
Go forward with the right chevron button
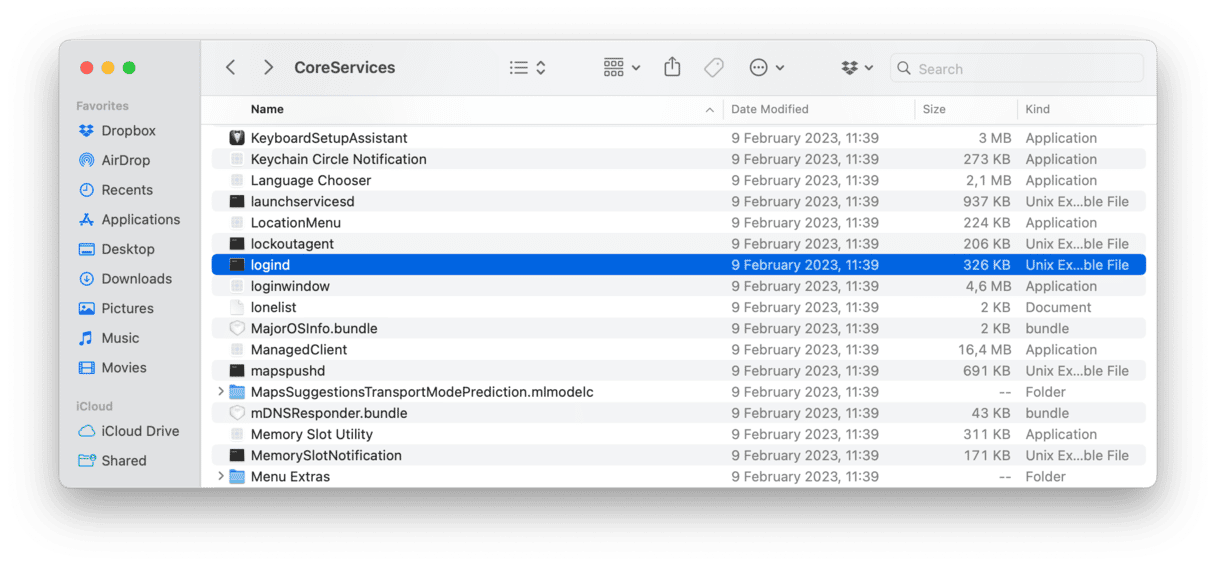click(268, 67)
